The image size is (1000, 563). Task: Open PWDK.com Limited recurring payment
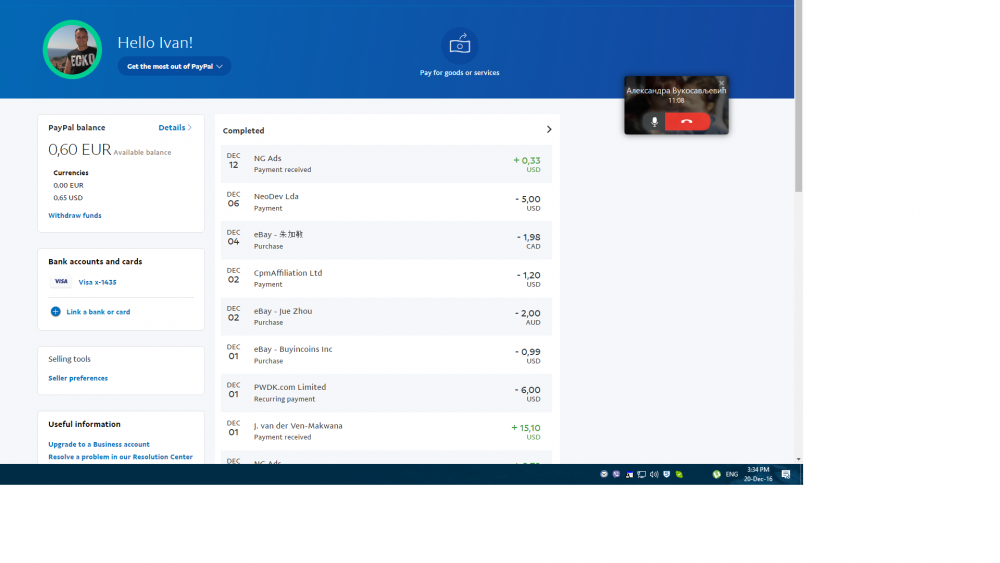(x=386, y=393)
